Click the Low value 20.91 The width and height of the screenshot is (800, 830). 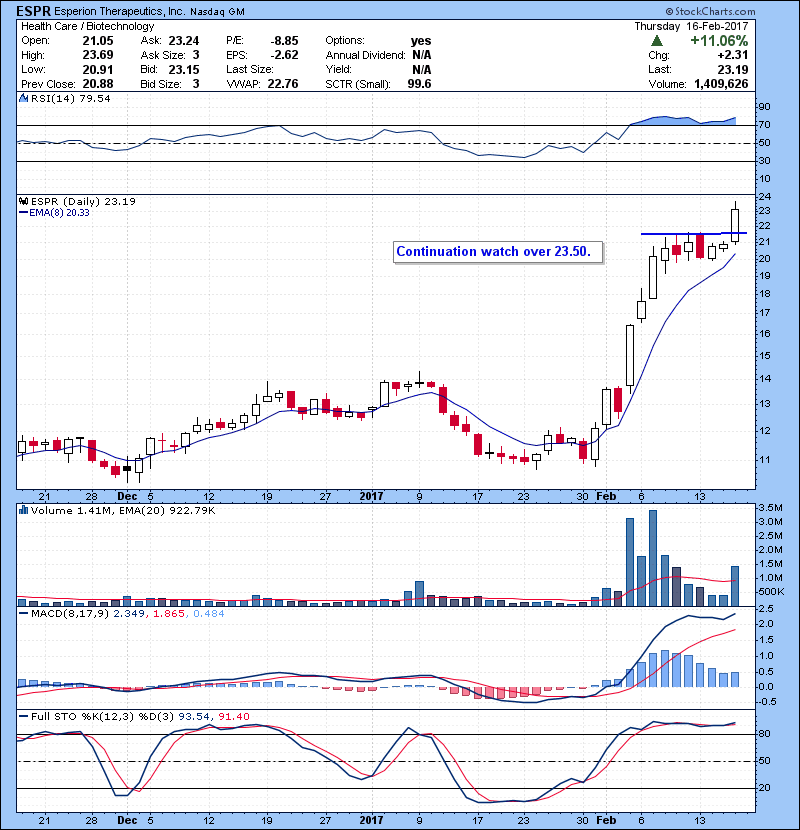(98, 69)
